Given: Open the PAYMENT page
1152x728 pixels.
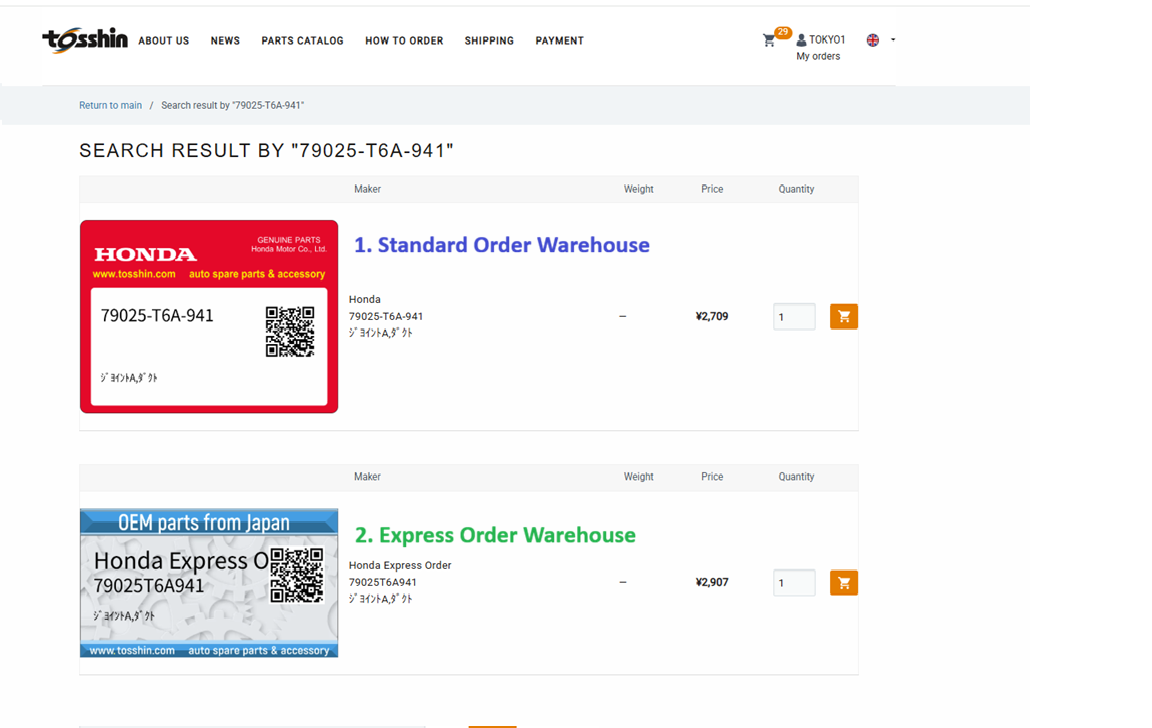Looking at the screenshot, I should (560, 41).
